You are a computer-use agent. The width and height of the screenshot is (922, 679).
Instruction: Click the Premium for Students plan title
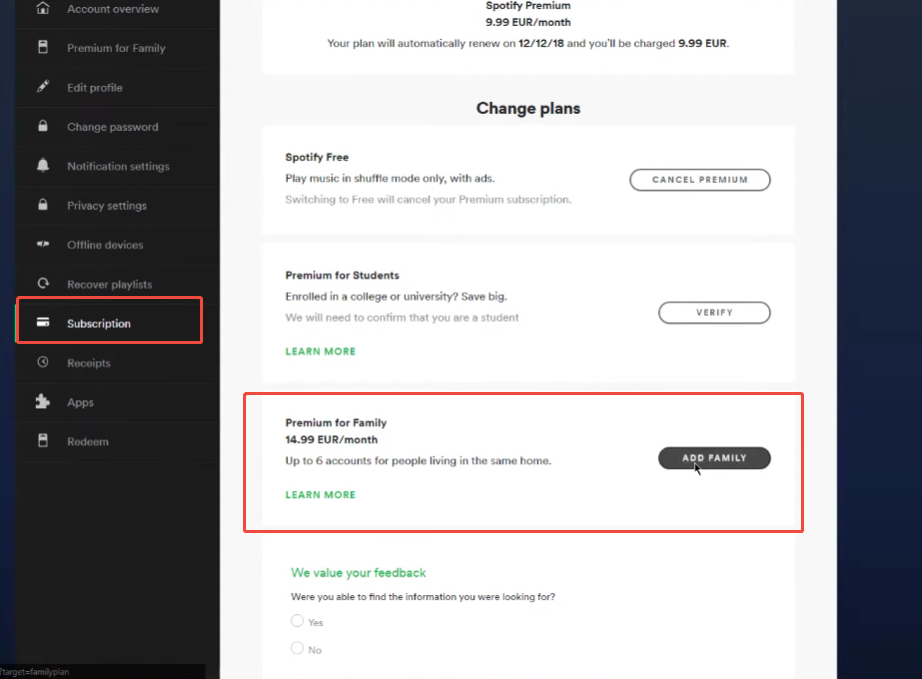[342, 275]
